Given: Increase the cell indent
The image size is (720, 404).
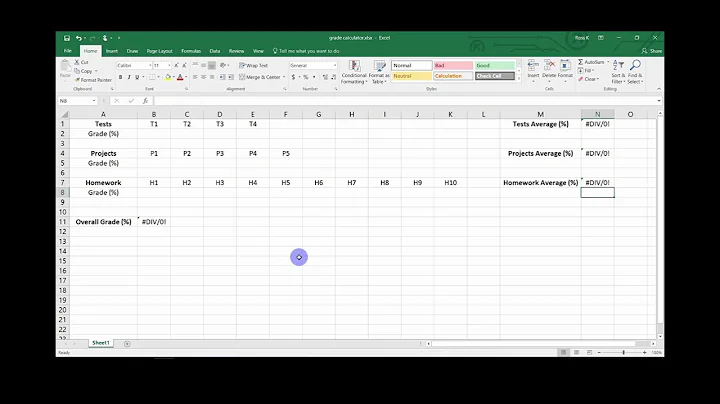Looking at the screenshot, I should click(x=231, y=77).
